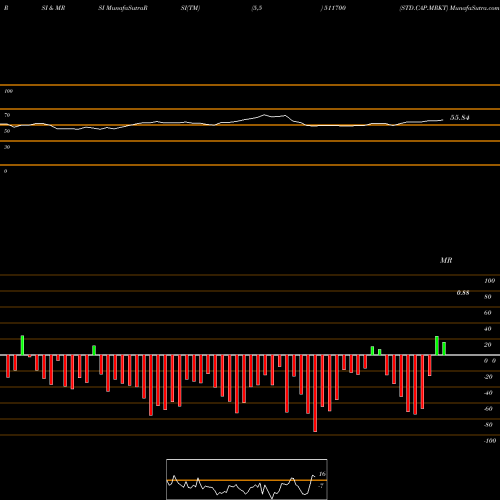Select the longest red MR bar near -95

pos(315,393)
